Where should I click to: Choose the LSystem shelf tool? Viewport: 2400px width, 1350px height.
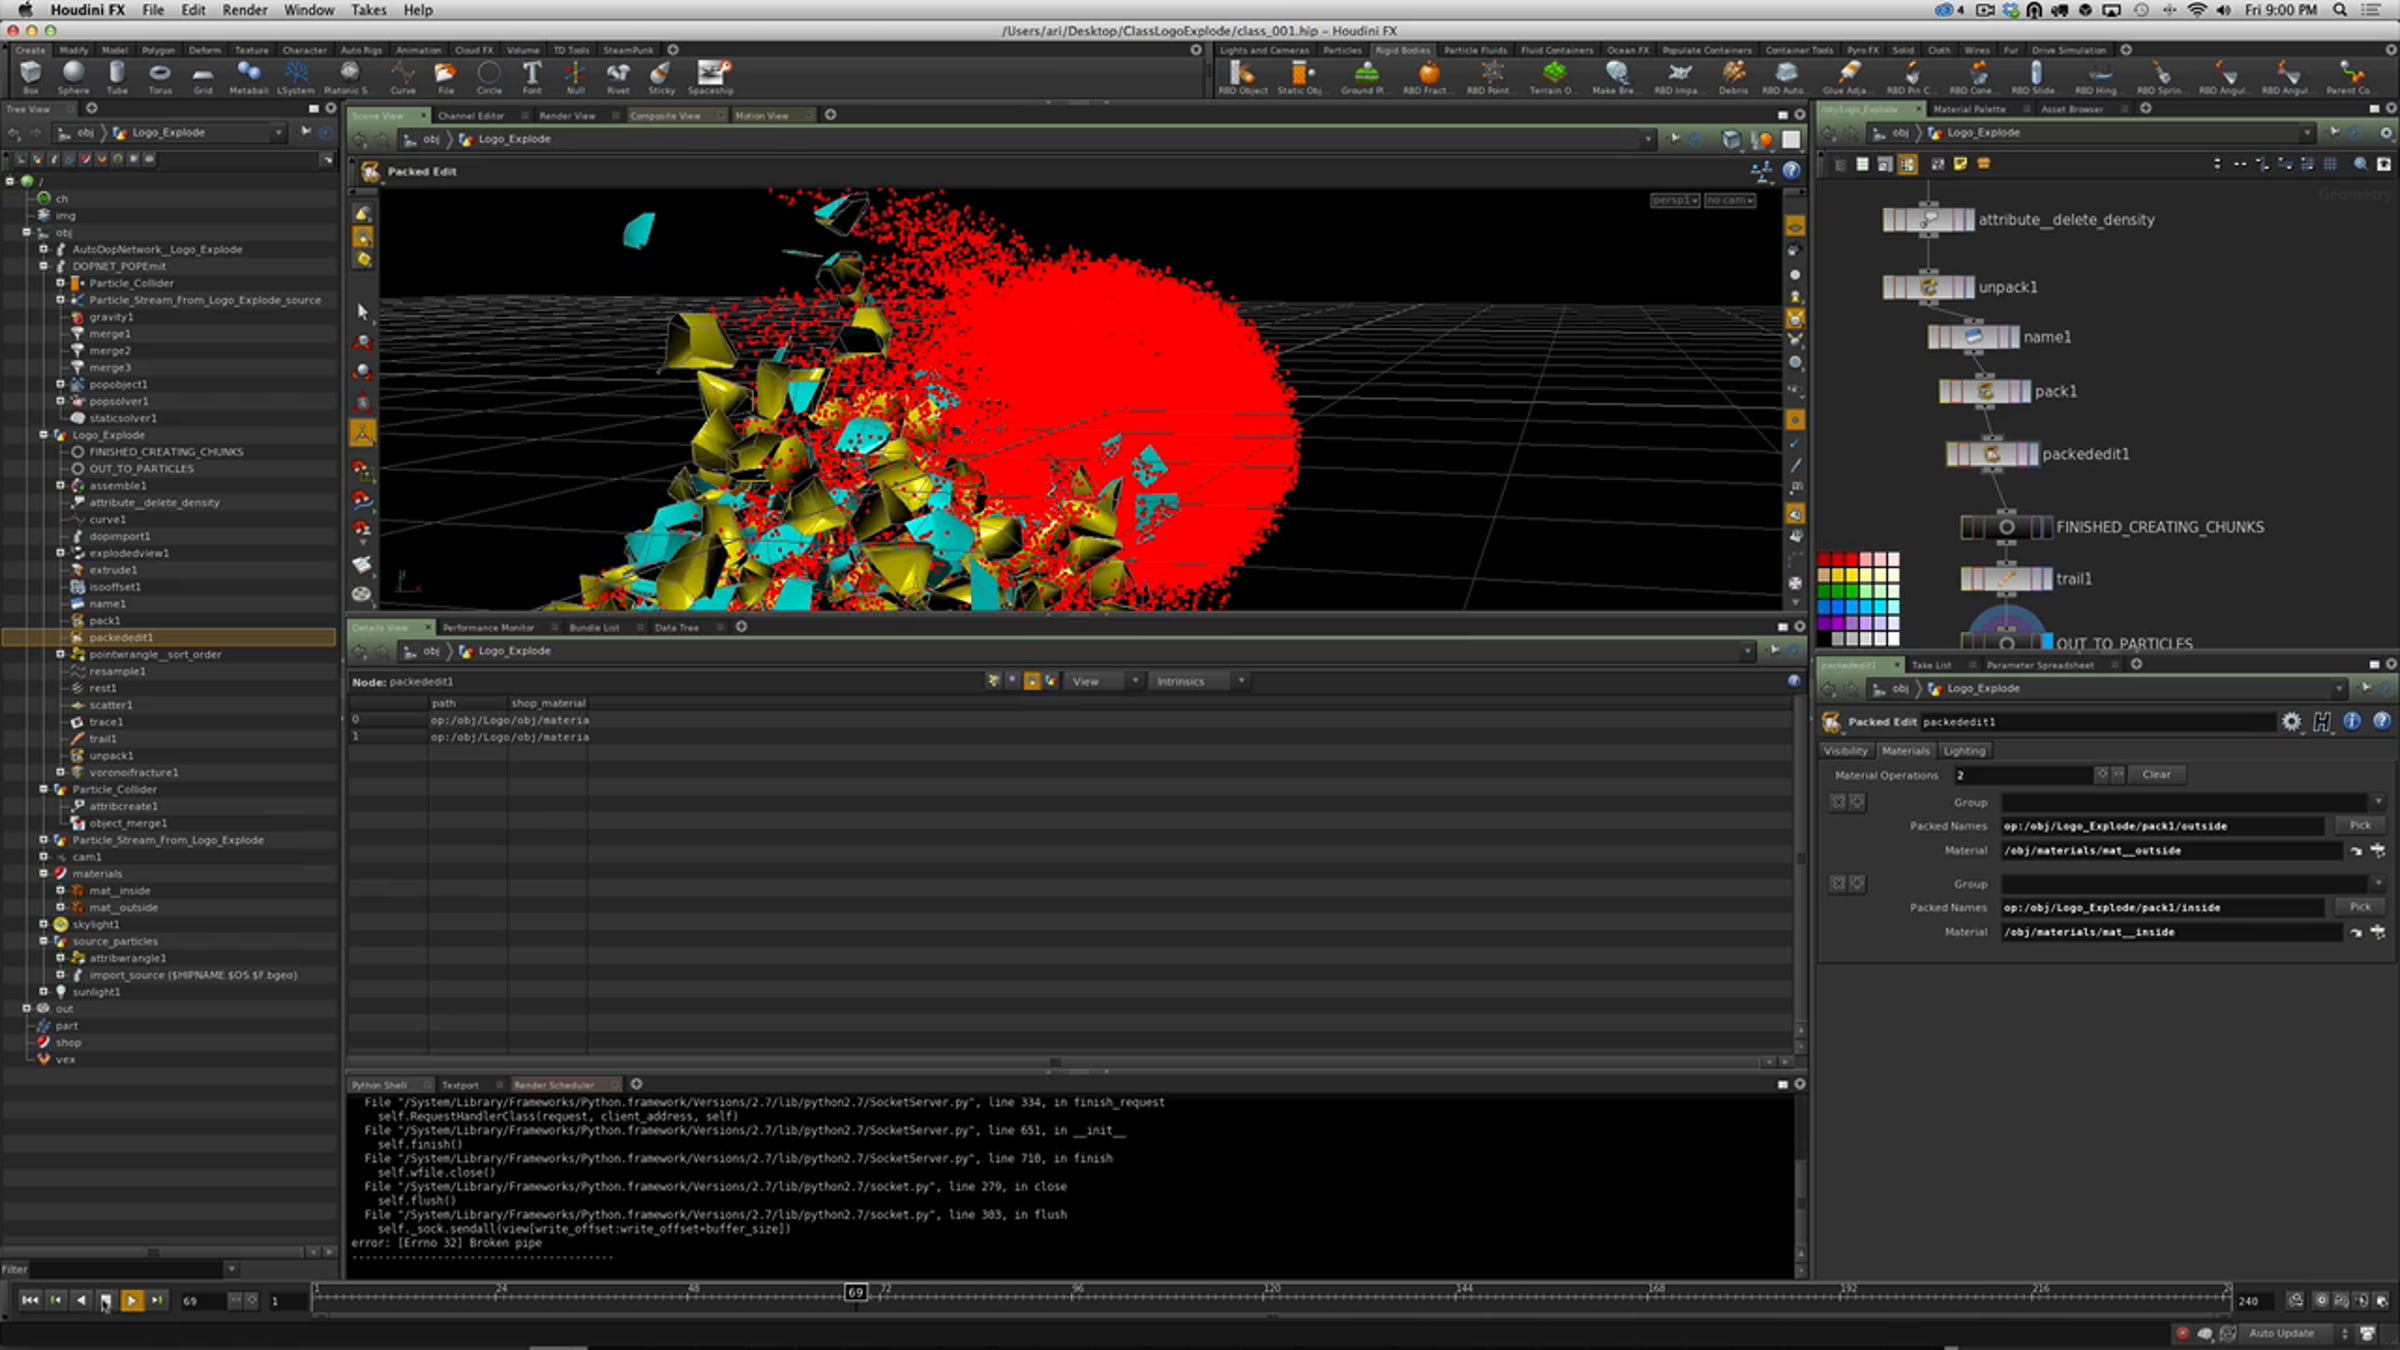tap(296, 77)
